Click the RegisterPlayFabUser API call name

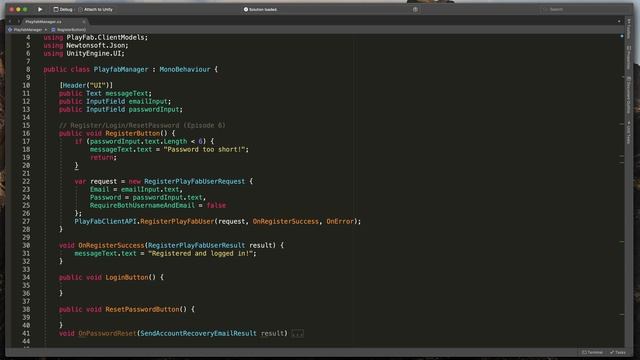(177, 221)
